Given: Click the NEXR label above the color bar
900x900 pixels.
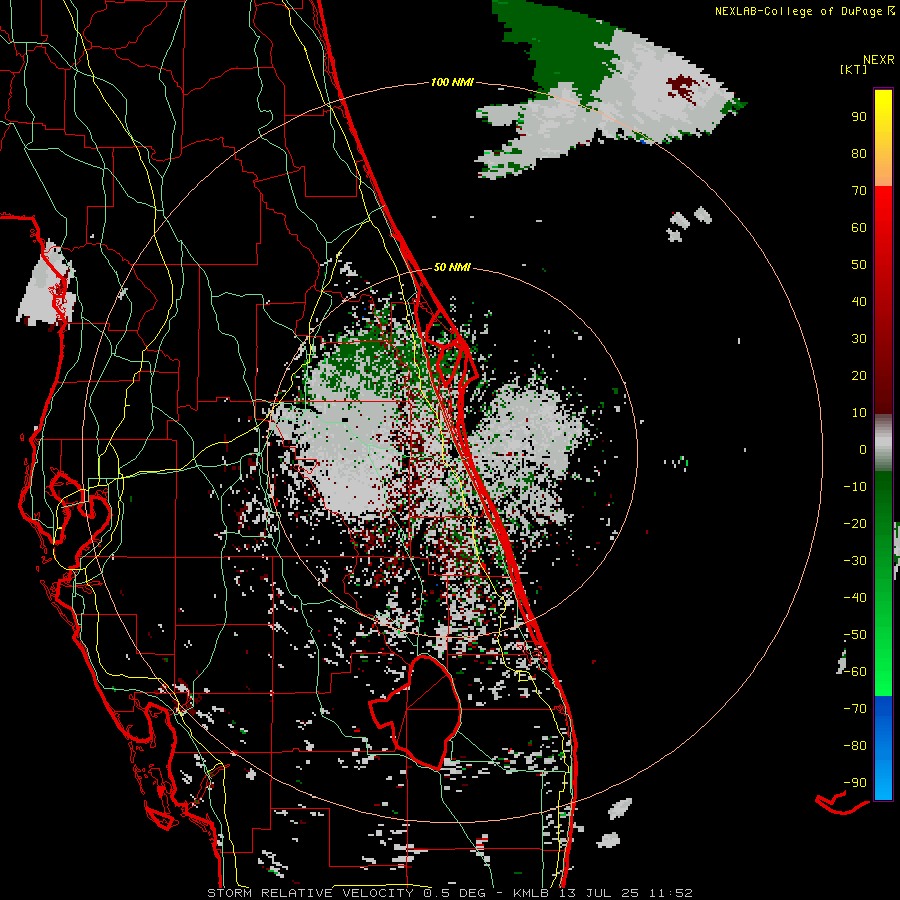Looking at the screenshot, I should 879,59.
